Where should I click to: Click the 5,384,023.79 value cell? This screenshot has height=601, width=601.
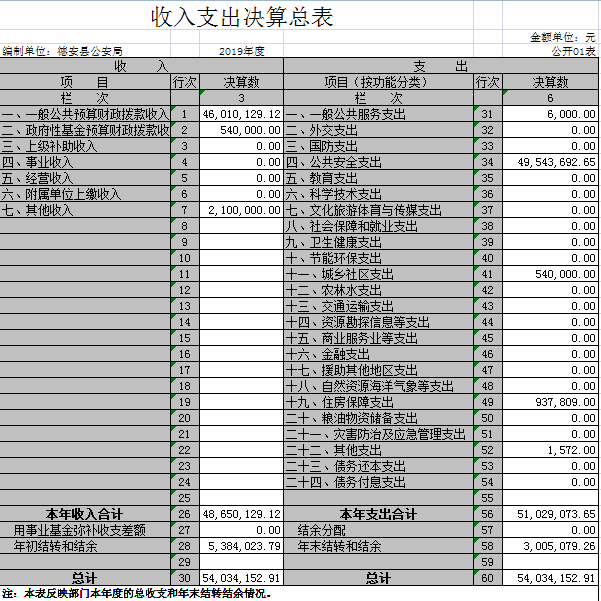pyautogui.click(x=241, y=546)
